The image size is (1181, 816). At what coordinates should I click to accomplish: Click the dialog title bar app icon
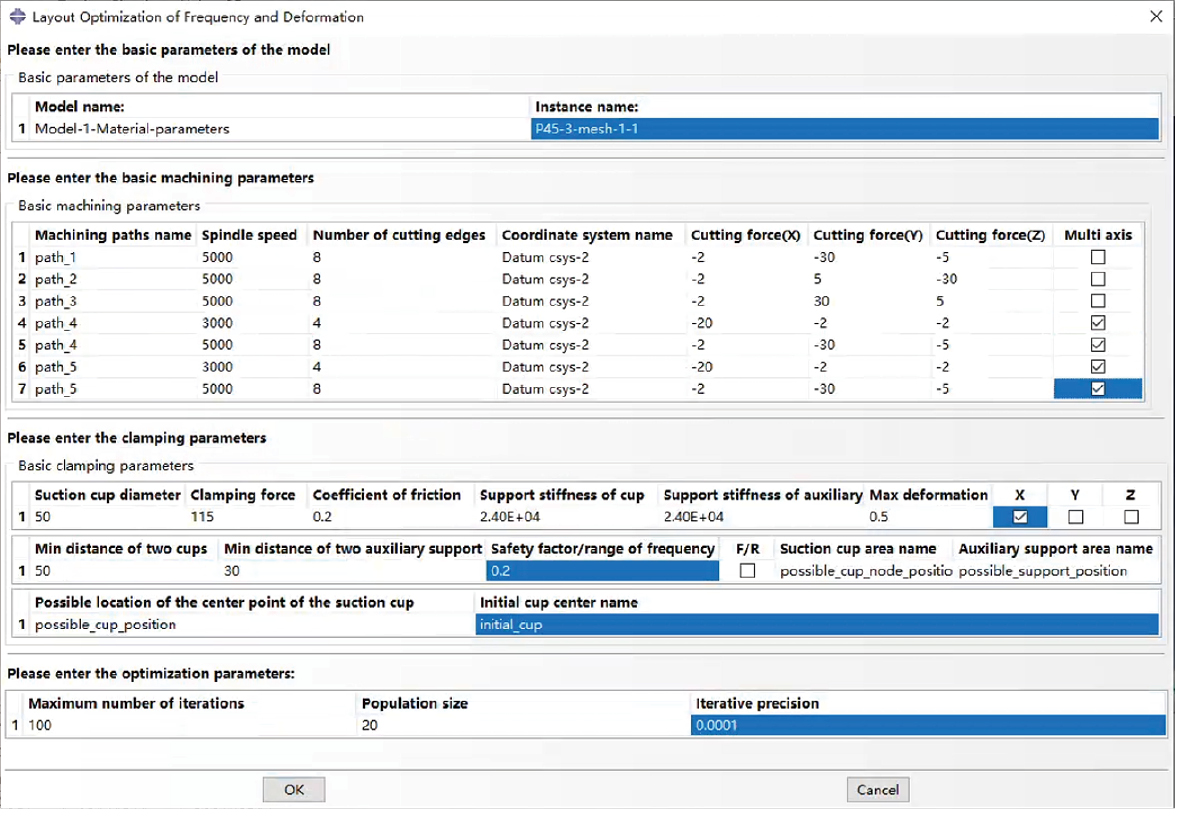tap(17, 17)
